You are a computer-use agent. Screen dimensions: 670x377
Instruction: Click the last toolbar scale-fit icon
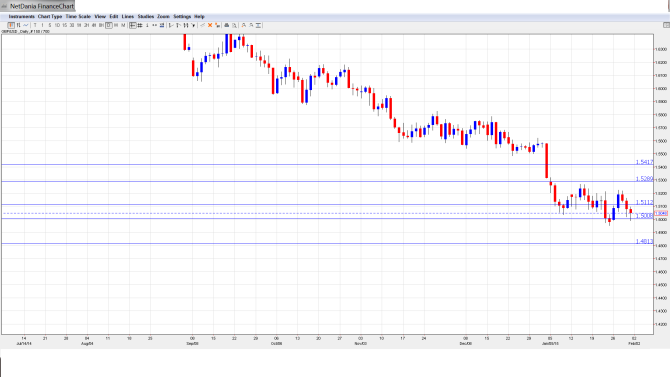(x=258, y=25)
